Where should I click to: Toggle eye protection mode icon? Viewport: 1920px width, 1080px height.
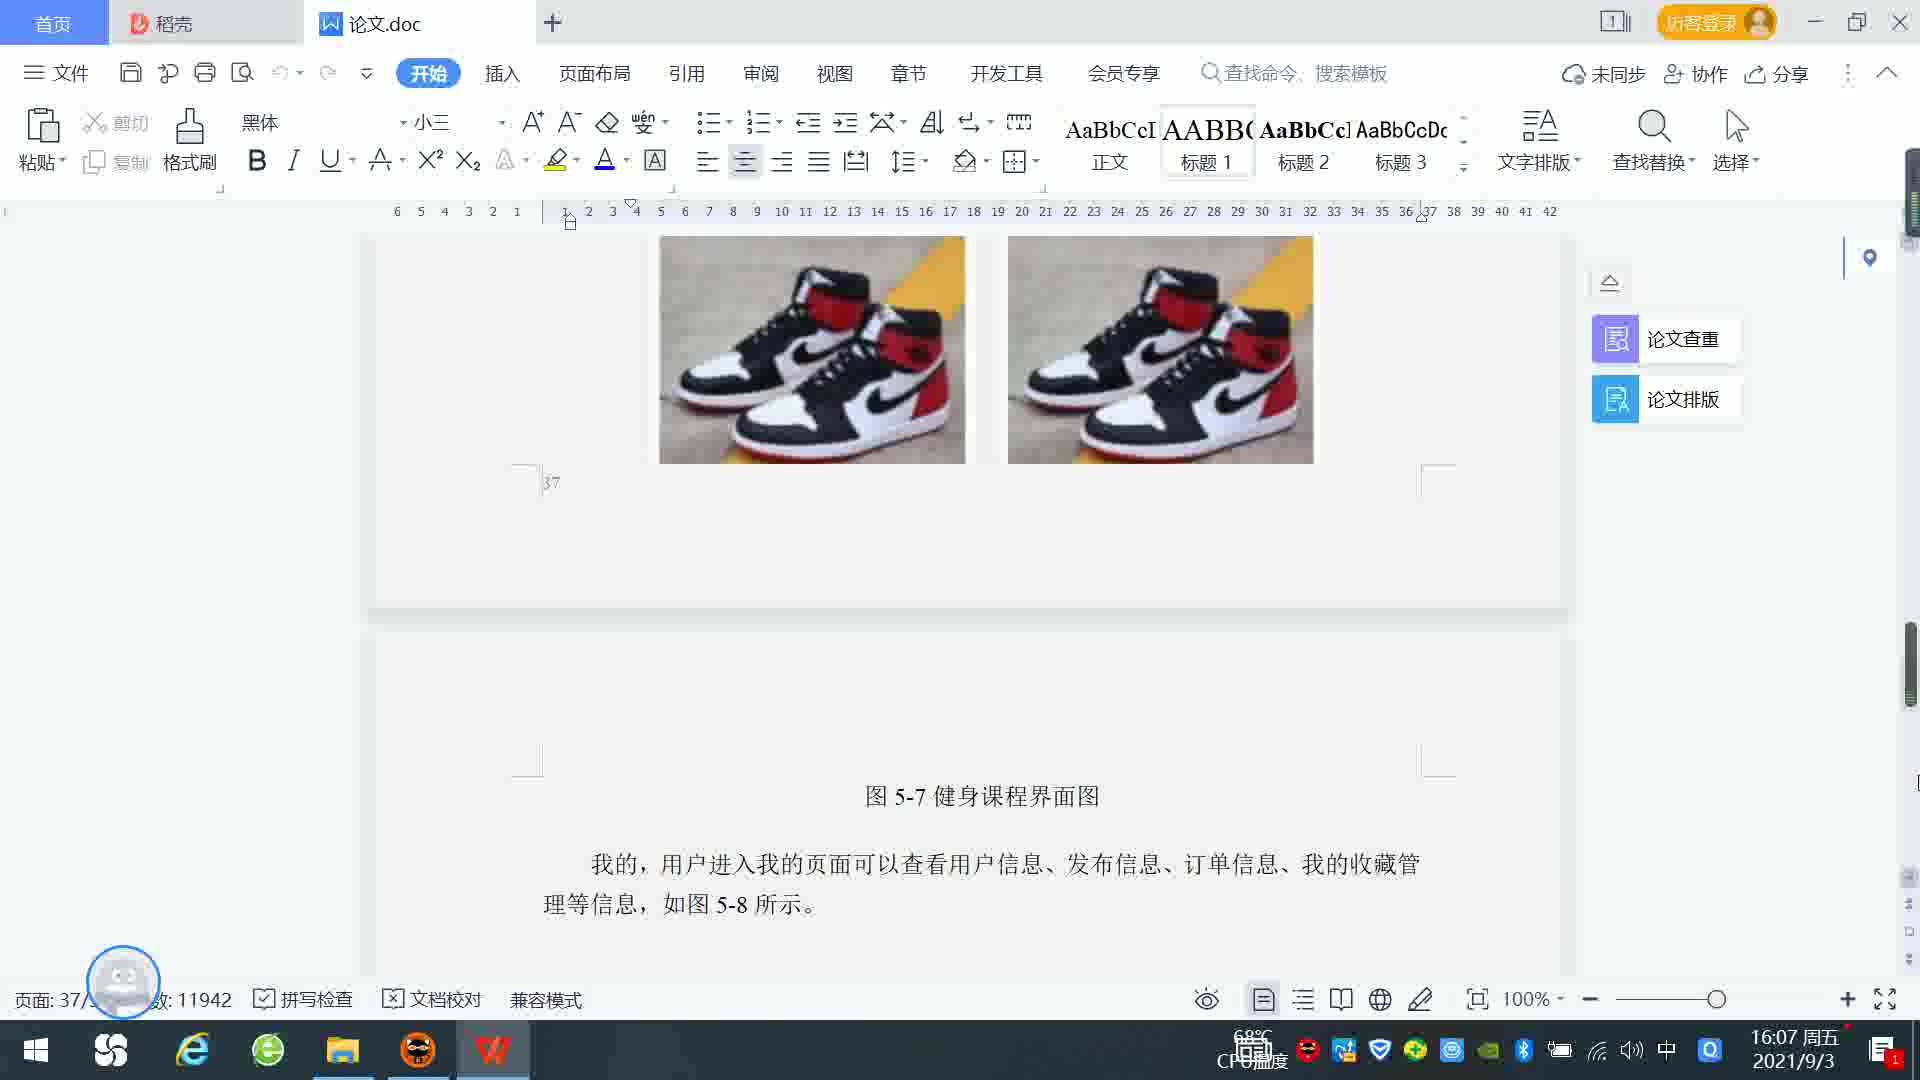(x=1207, y=999)
